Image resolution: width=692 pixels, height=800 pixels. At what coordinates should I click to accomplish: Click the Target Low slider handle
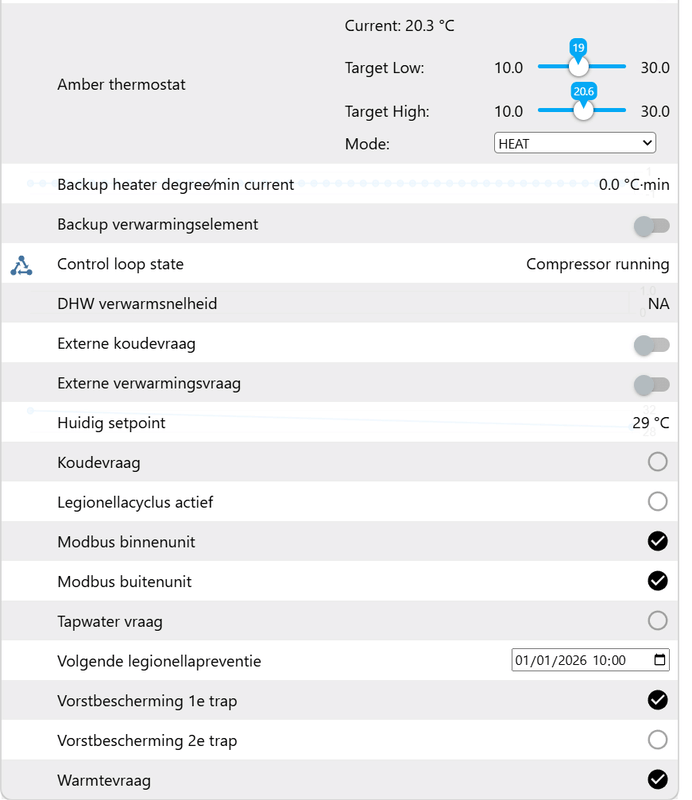pyautogui.click(x=578, y=67)
